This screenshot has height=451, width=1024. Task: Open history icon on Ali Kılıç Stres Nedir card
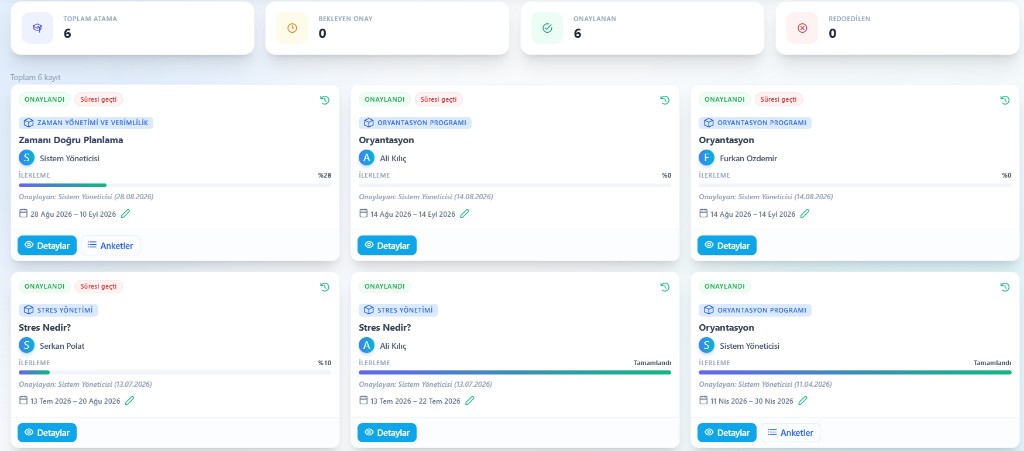[665, 287]
